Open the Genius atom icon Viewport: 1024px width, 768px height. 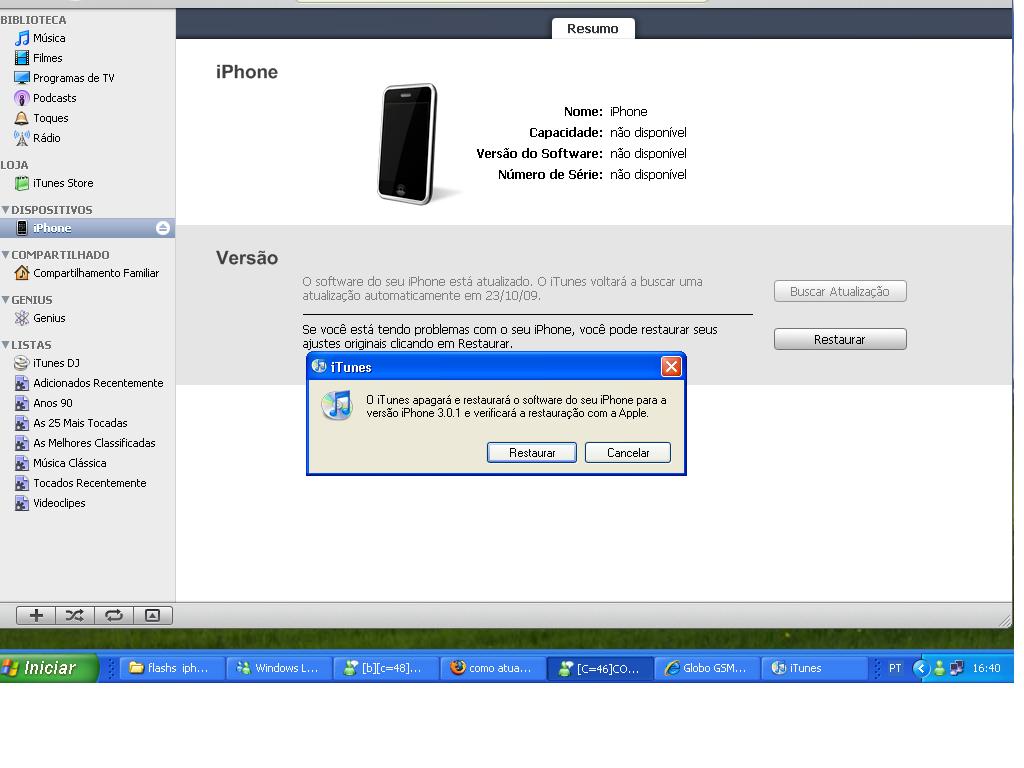[x=22, y=318]
